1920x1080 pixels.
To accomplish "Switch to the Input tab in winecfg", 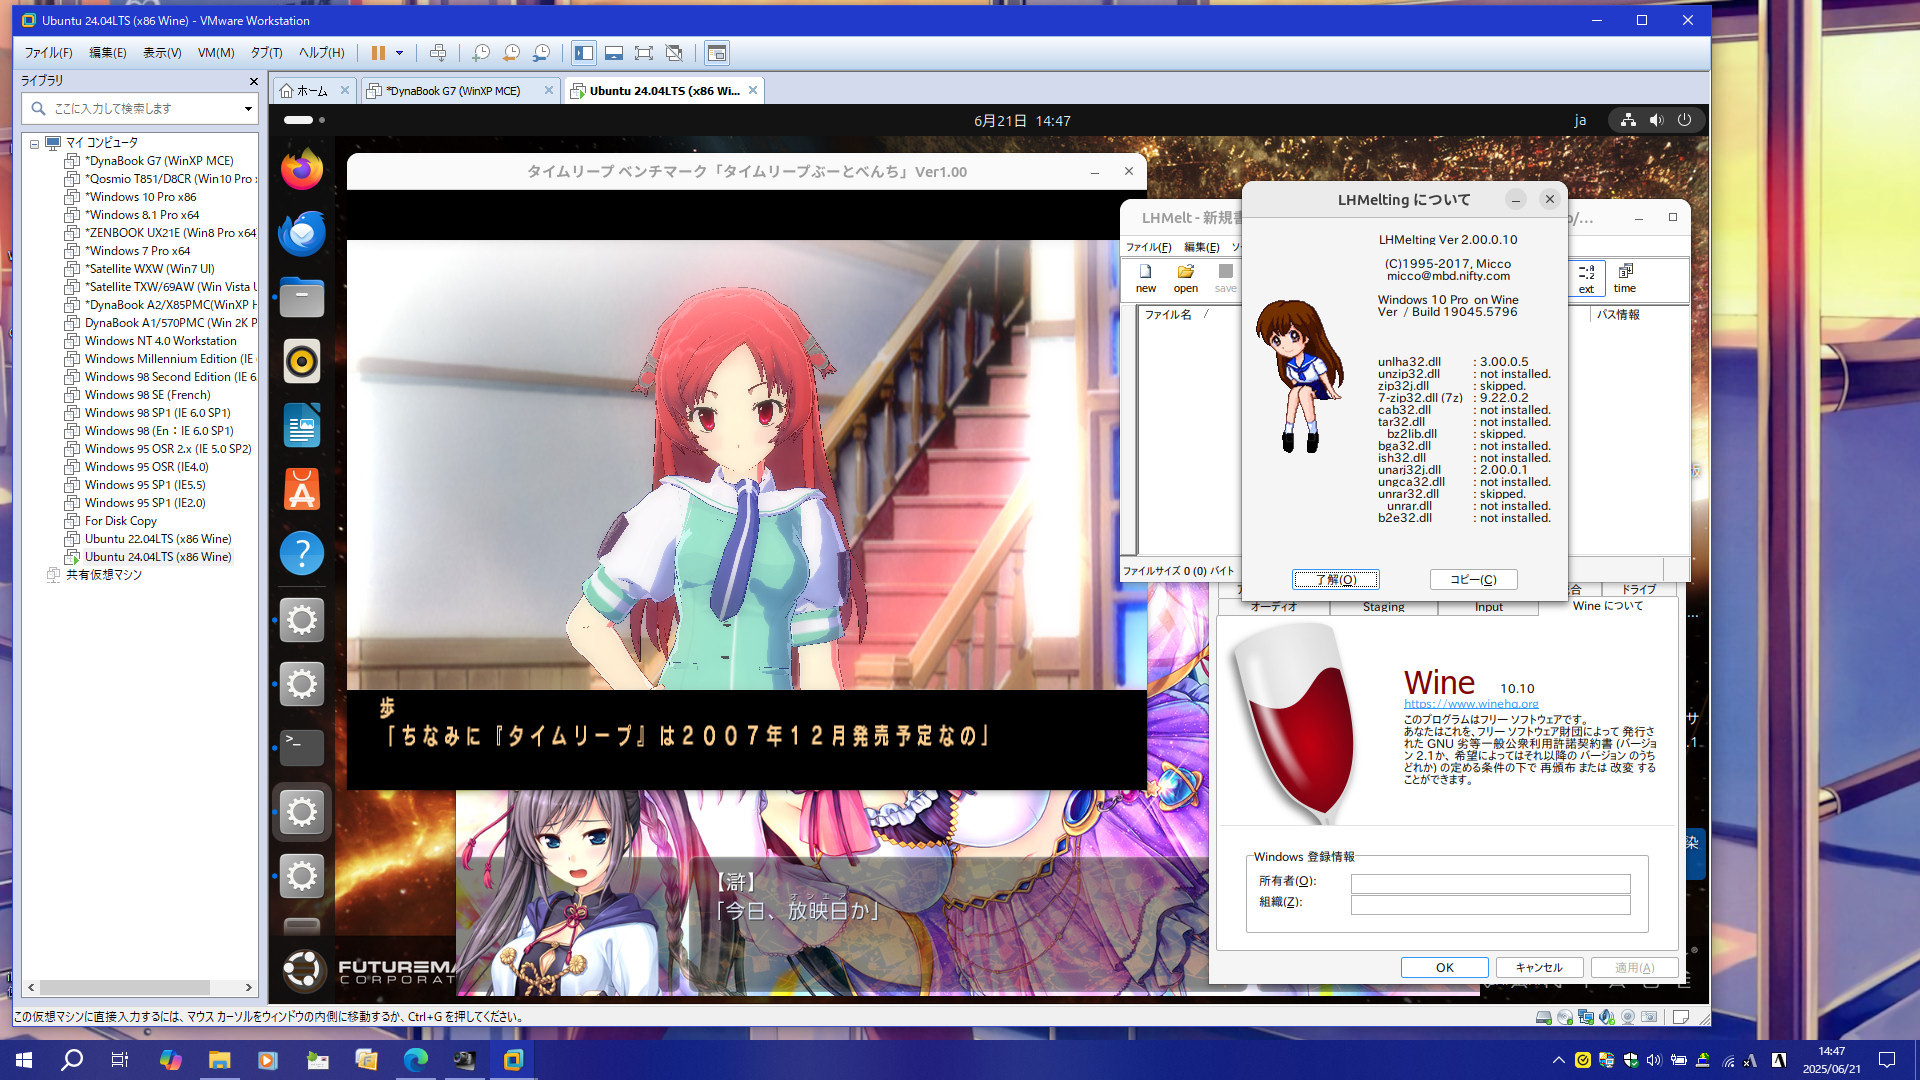I will (1488, 607).
